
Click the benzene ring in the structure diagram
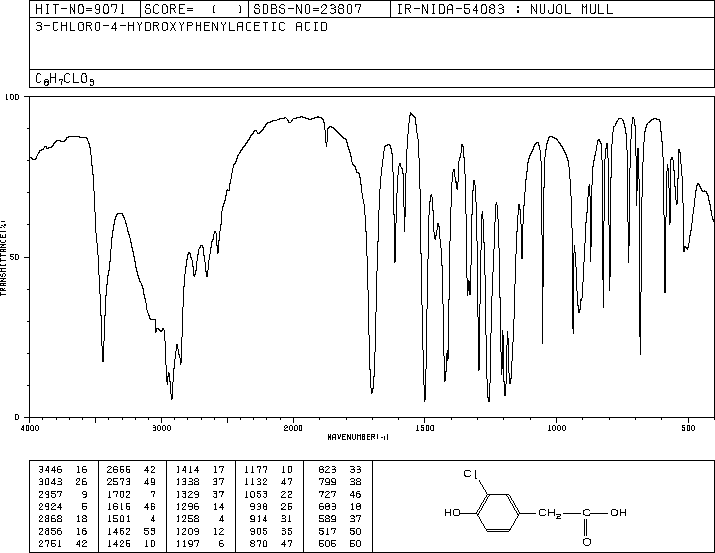coord(498,513)
